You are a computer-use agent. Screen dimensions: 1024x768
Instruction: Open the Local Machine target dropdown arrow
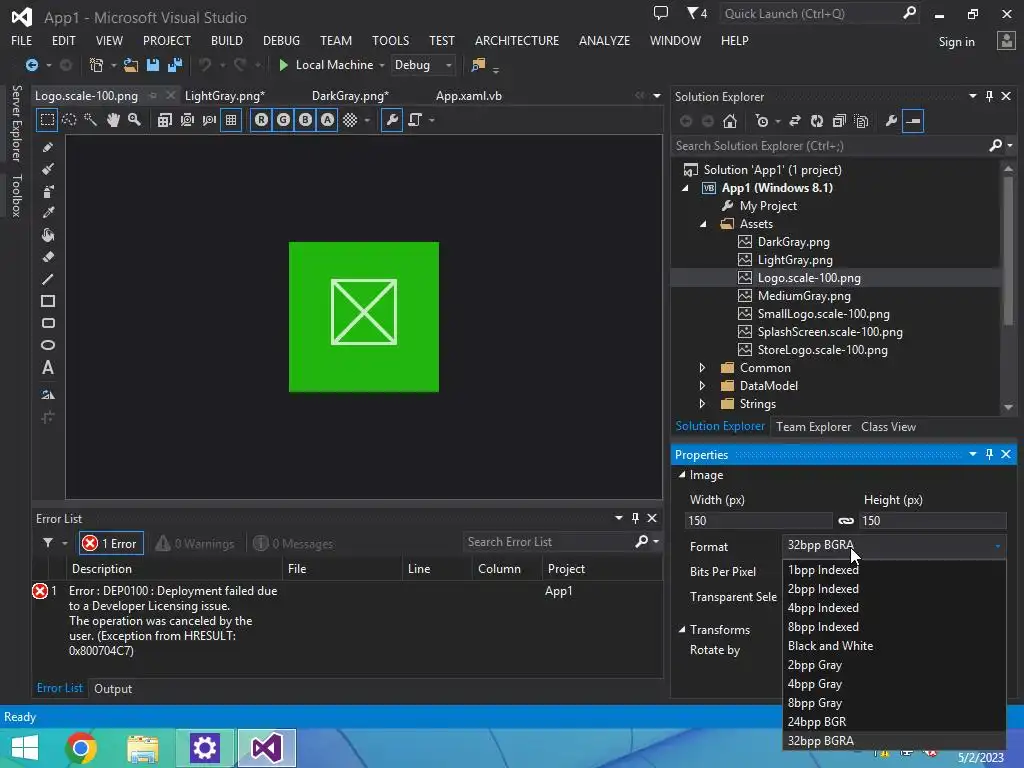[x=382, y=65]
